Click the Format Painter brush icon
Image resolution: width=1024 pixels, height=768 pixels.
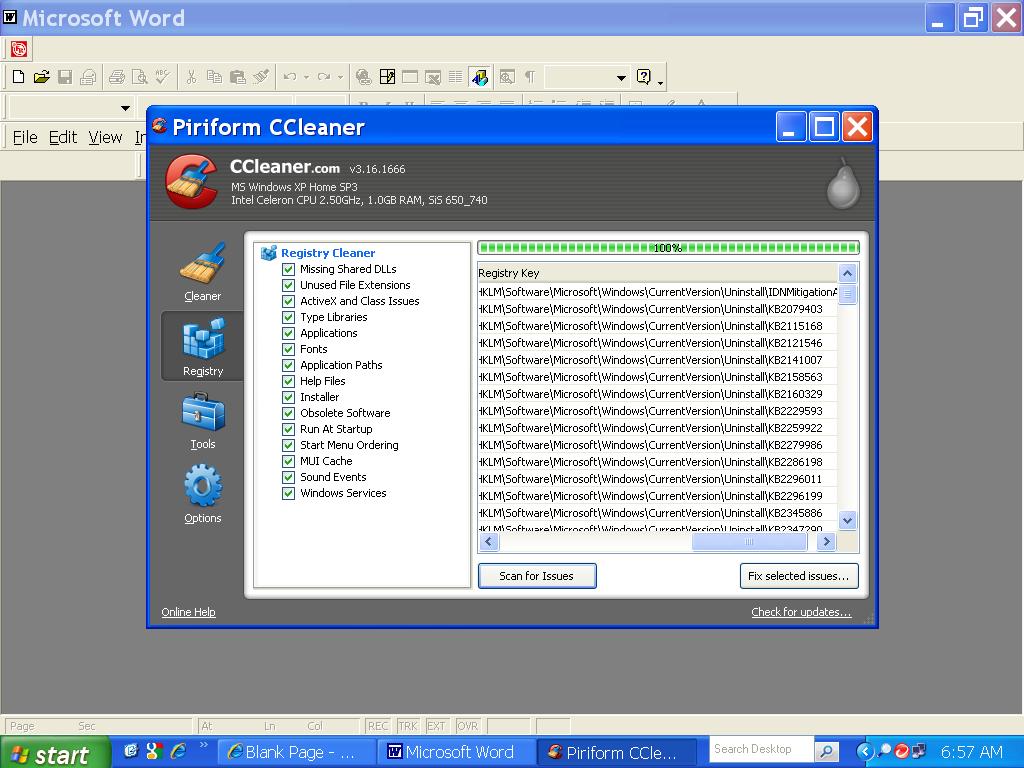coord(261,77)
